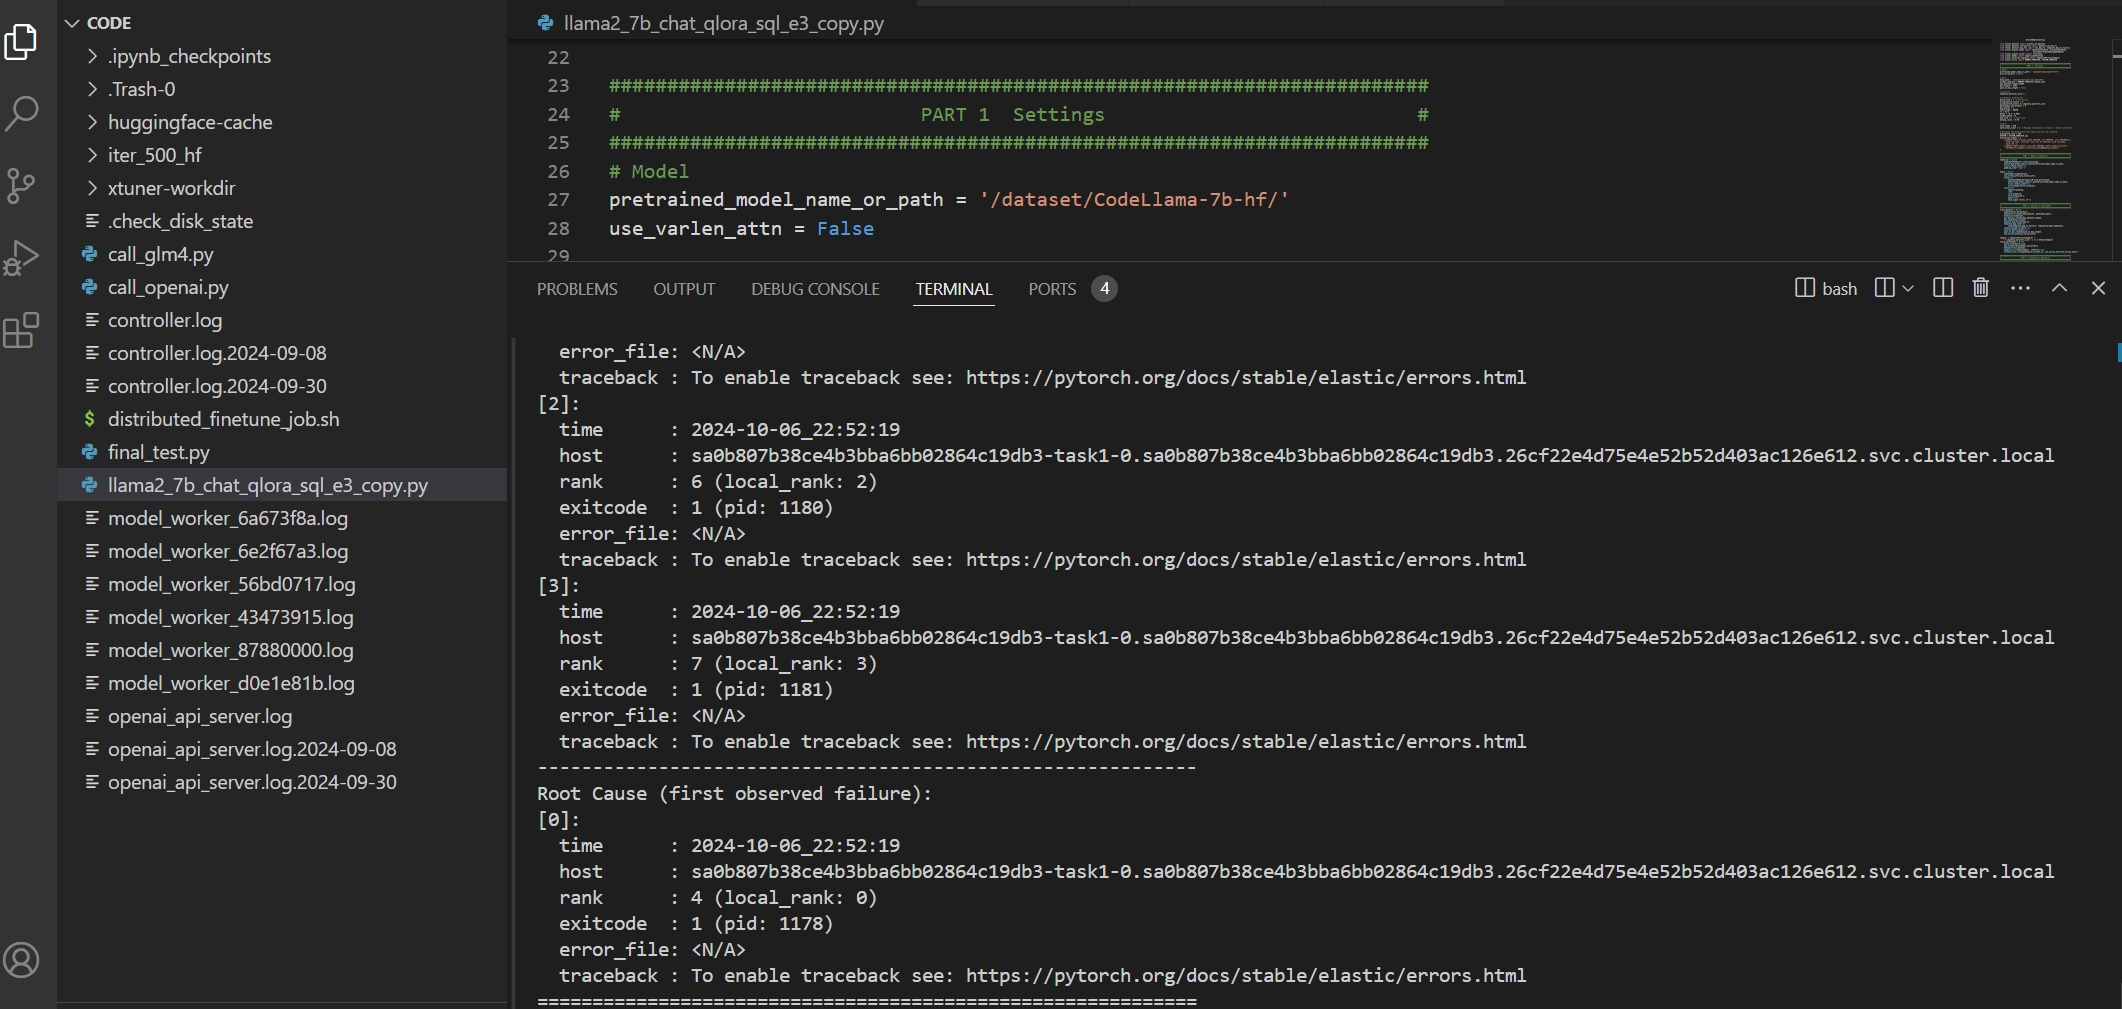The height and width of the screenshot is (1009, 2122).
Task: Expand the huggingface-cache folder
Action: pyautogui.click(x=190, y=122)
